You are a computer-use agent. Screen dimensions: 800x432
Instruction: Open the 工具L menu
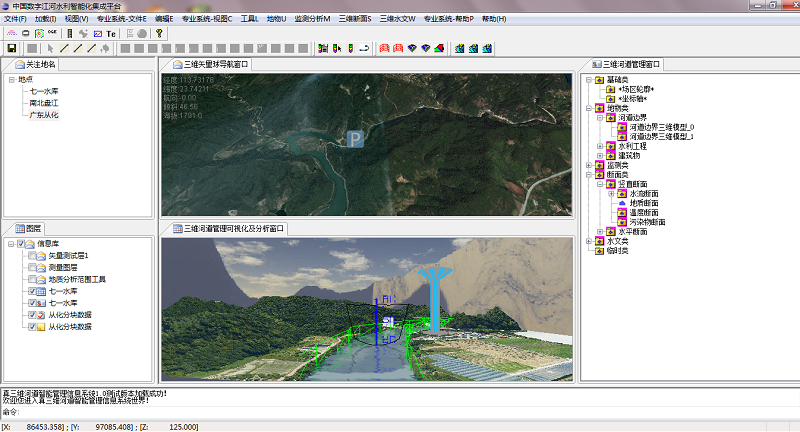point(249,19)
